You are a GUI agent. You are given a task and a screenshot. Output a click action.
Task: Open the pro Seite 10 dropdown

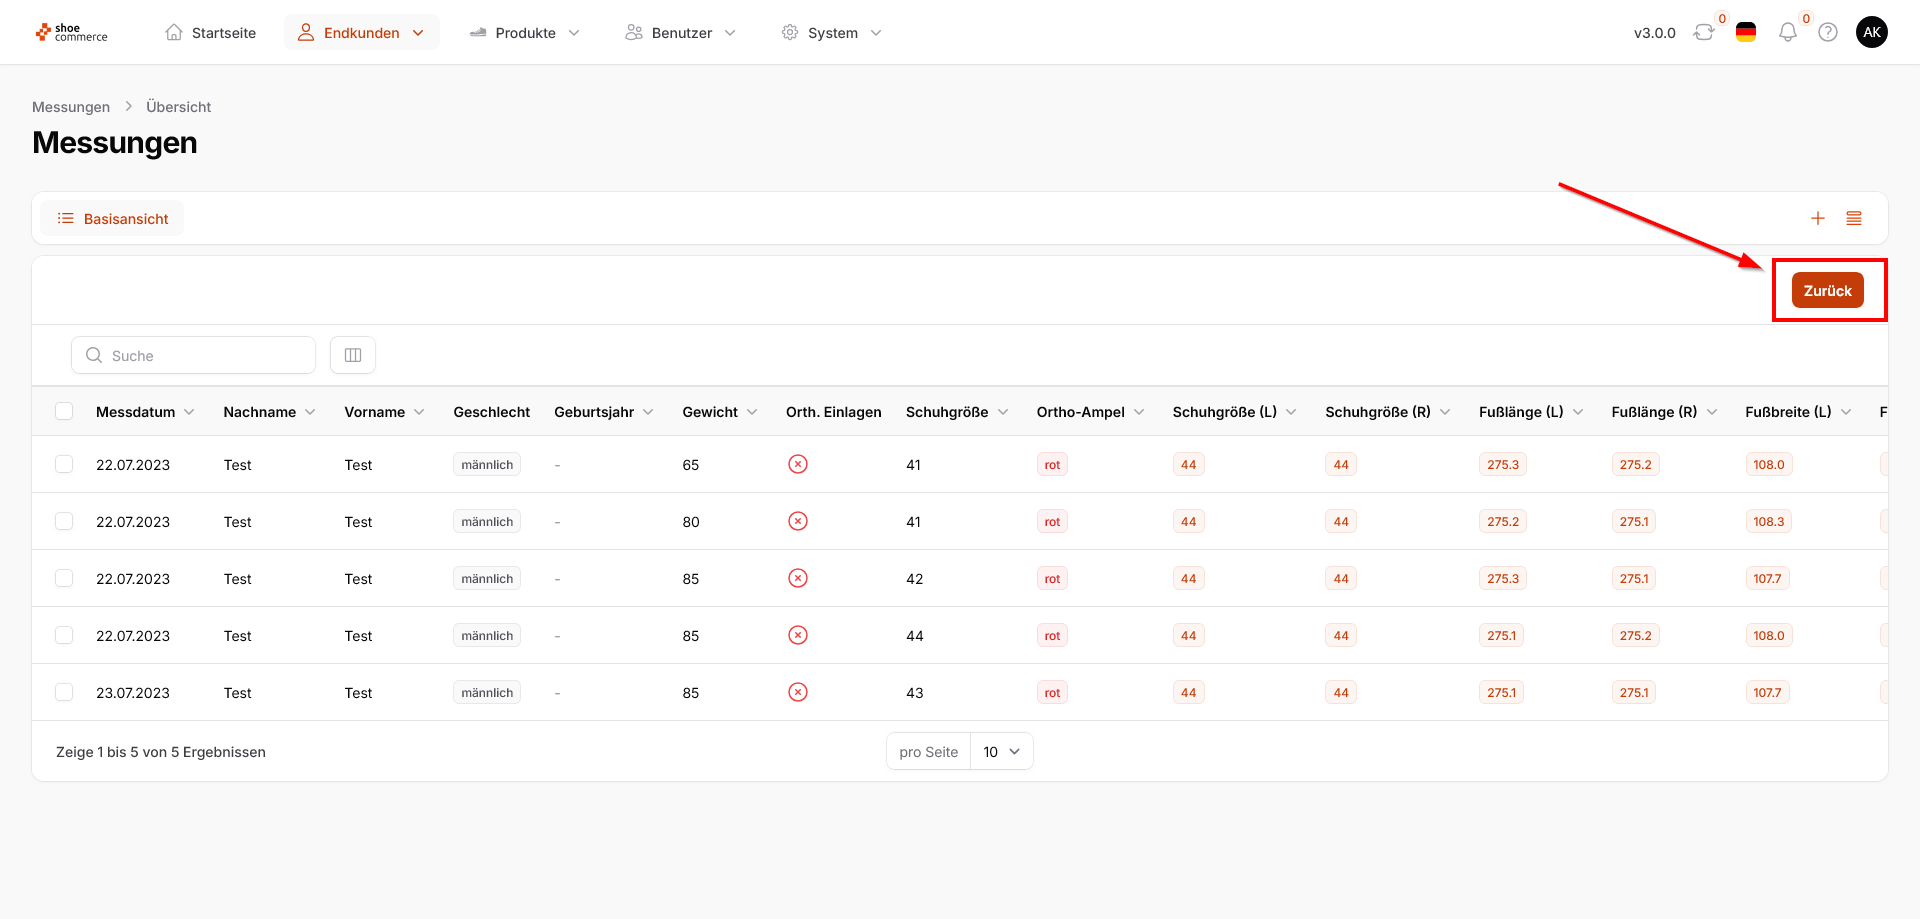[x=1001, y=752]
